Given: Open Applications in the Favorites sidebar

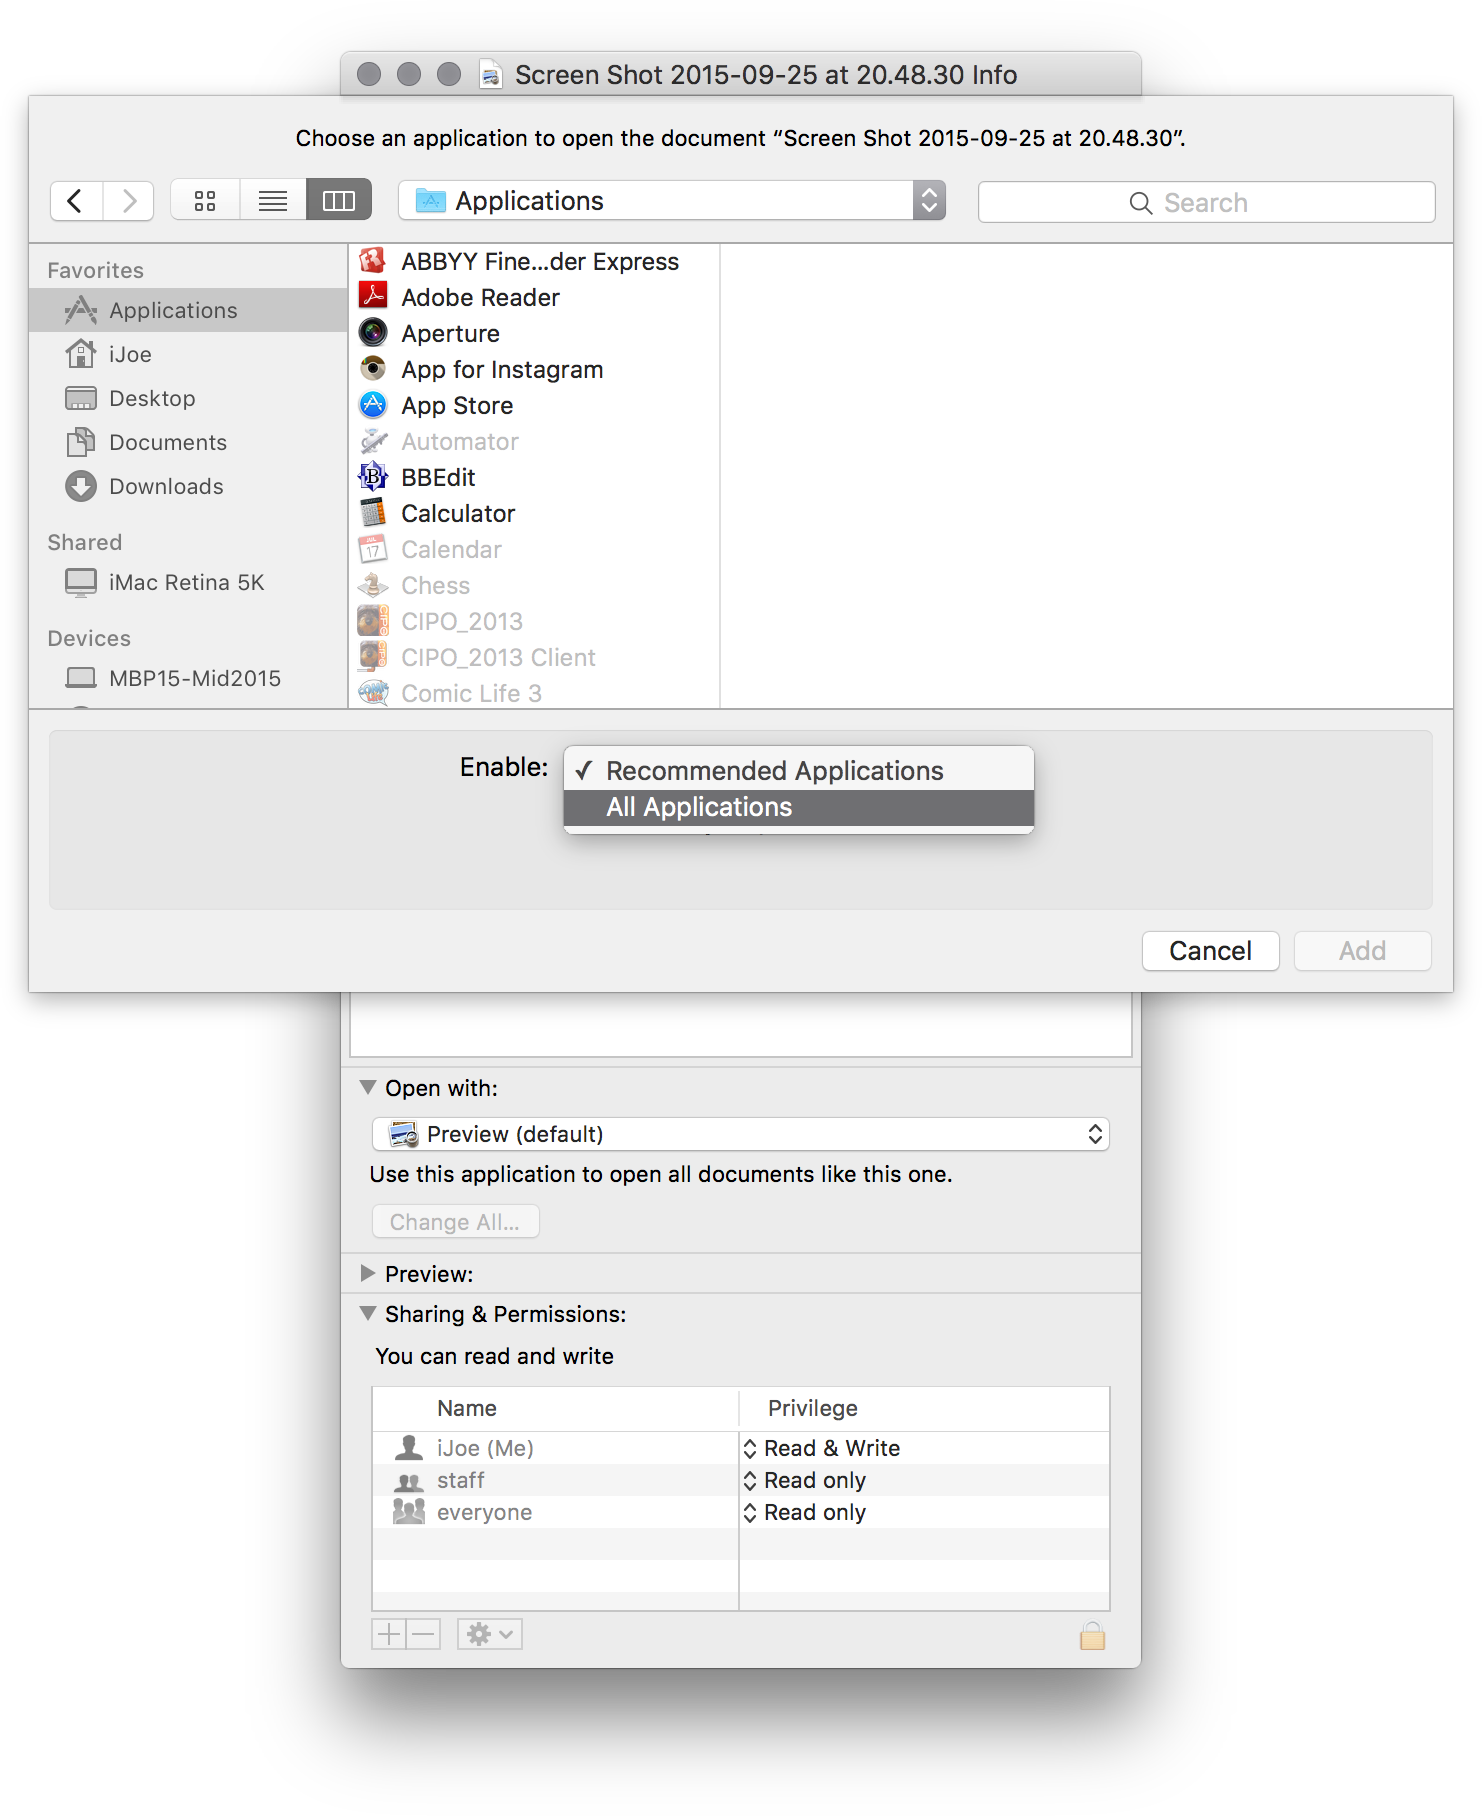Looking at the screenshot, I should coord(188,310).
